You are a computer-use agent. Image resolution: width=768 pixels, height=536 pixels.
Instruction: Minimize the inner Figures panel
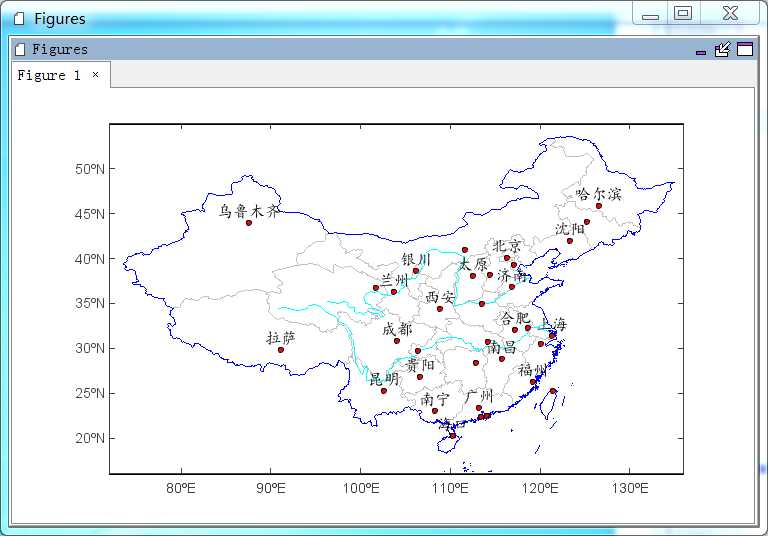point(701,52)
